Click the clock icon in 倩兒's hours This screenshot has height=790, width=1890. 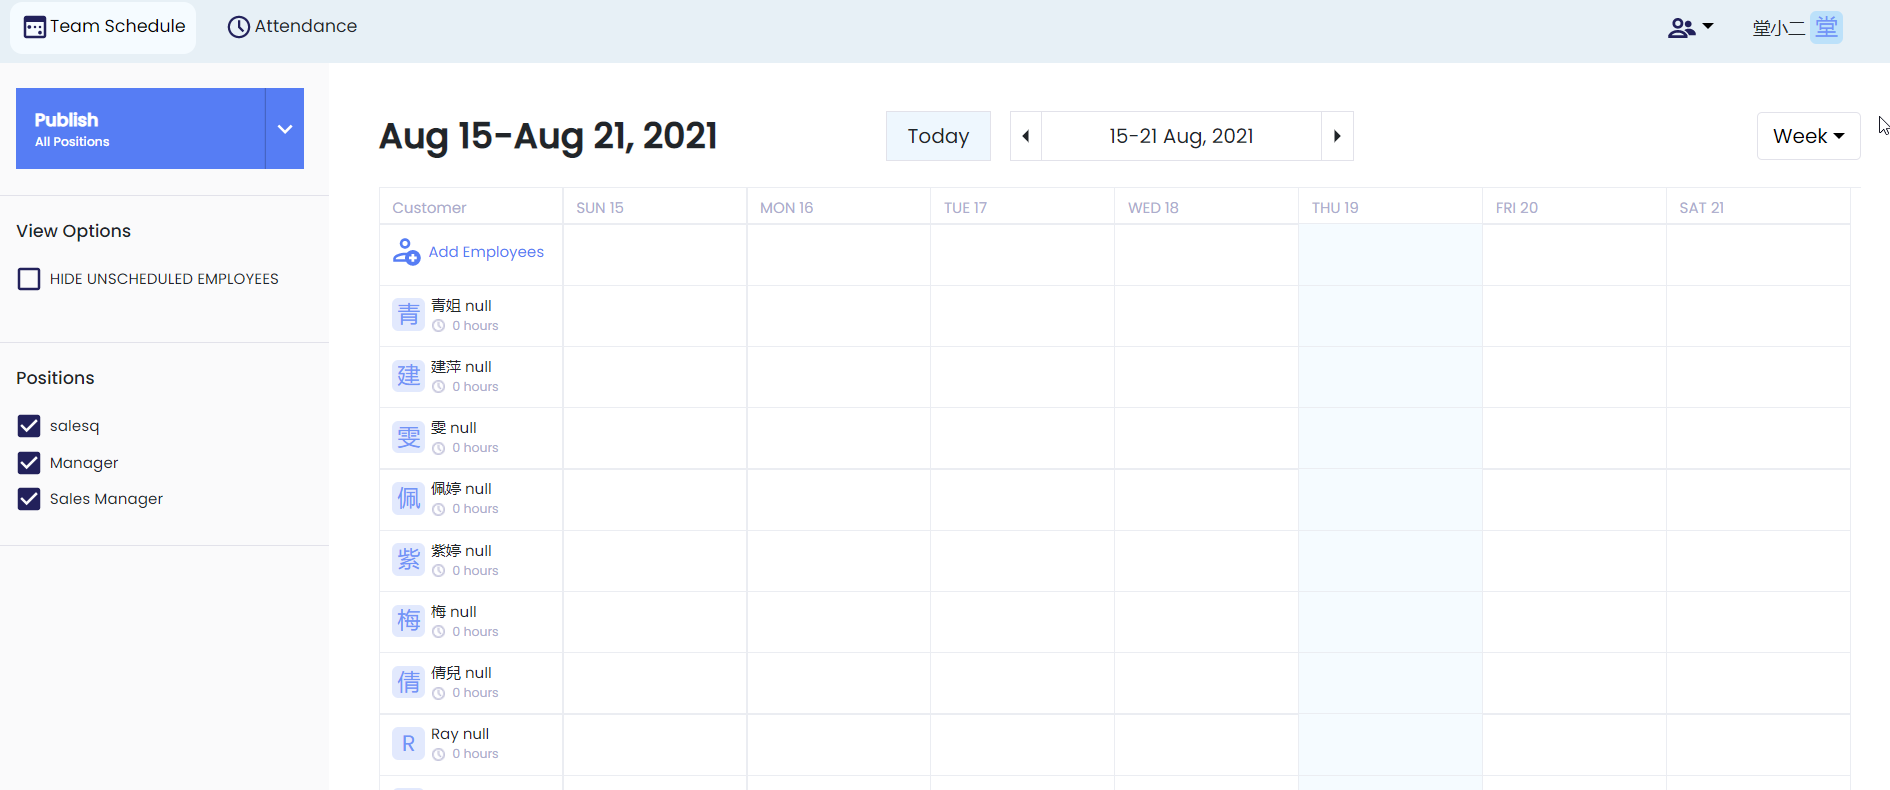click(438, 693)
